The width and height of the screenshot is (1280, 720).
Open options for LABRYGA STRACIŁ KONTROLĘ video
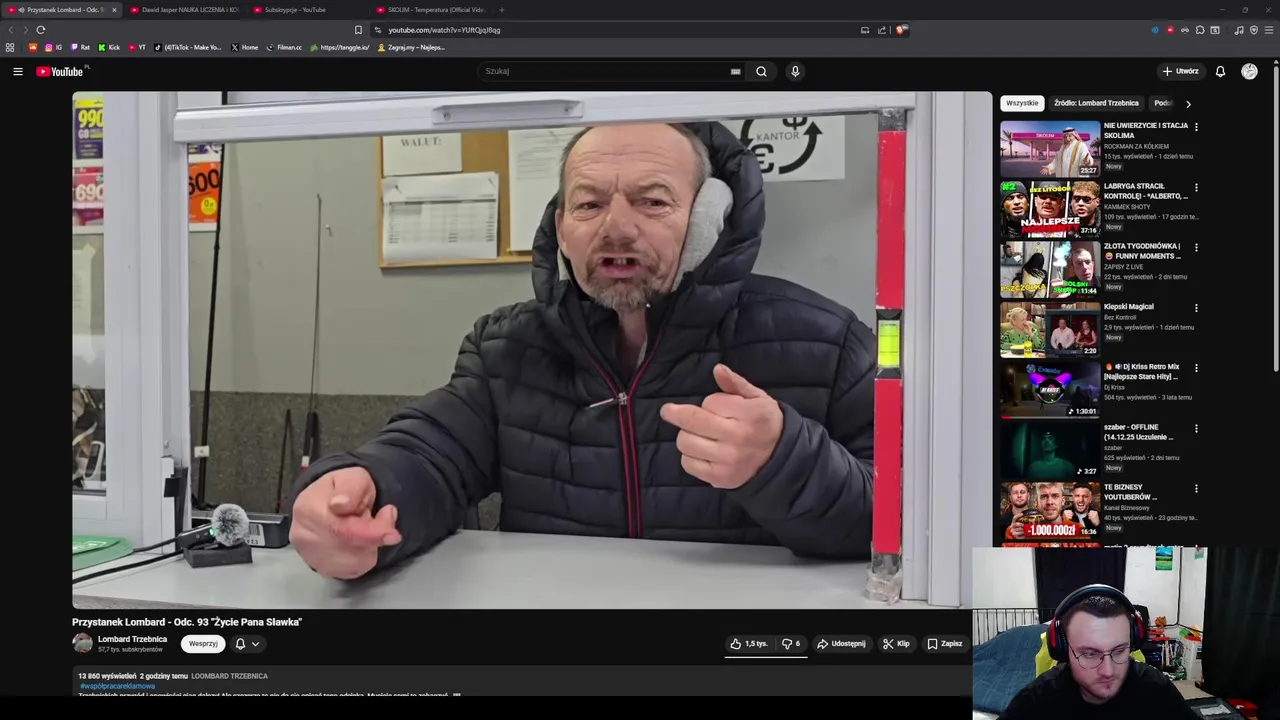[x=1196, y=187]
